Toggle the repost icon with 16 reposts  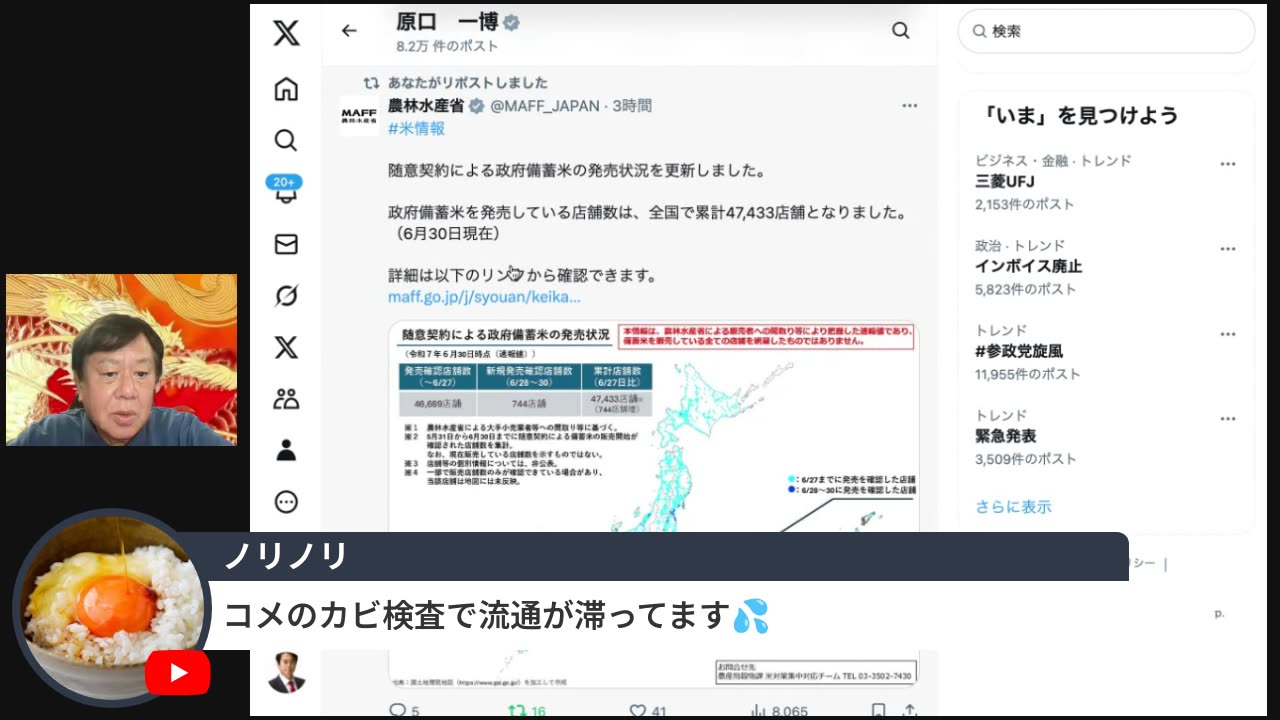(x=516, y=711)
